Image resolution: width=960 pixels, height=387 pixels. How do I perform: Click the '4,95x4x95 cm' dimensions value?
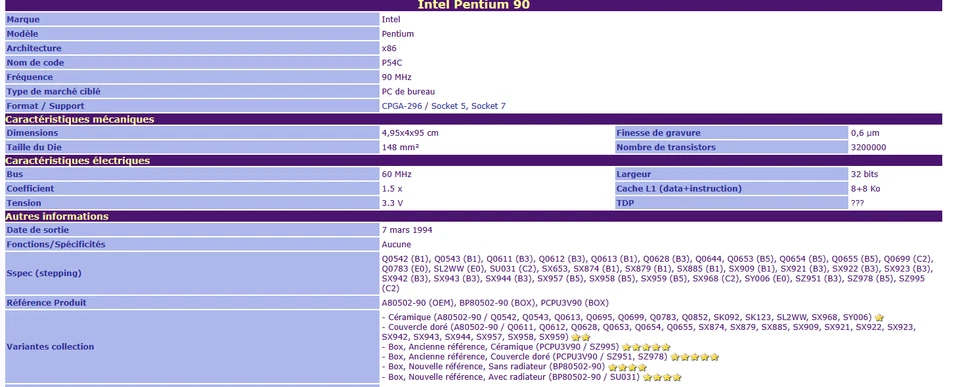tap(410, 133)
